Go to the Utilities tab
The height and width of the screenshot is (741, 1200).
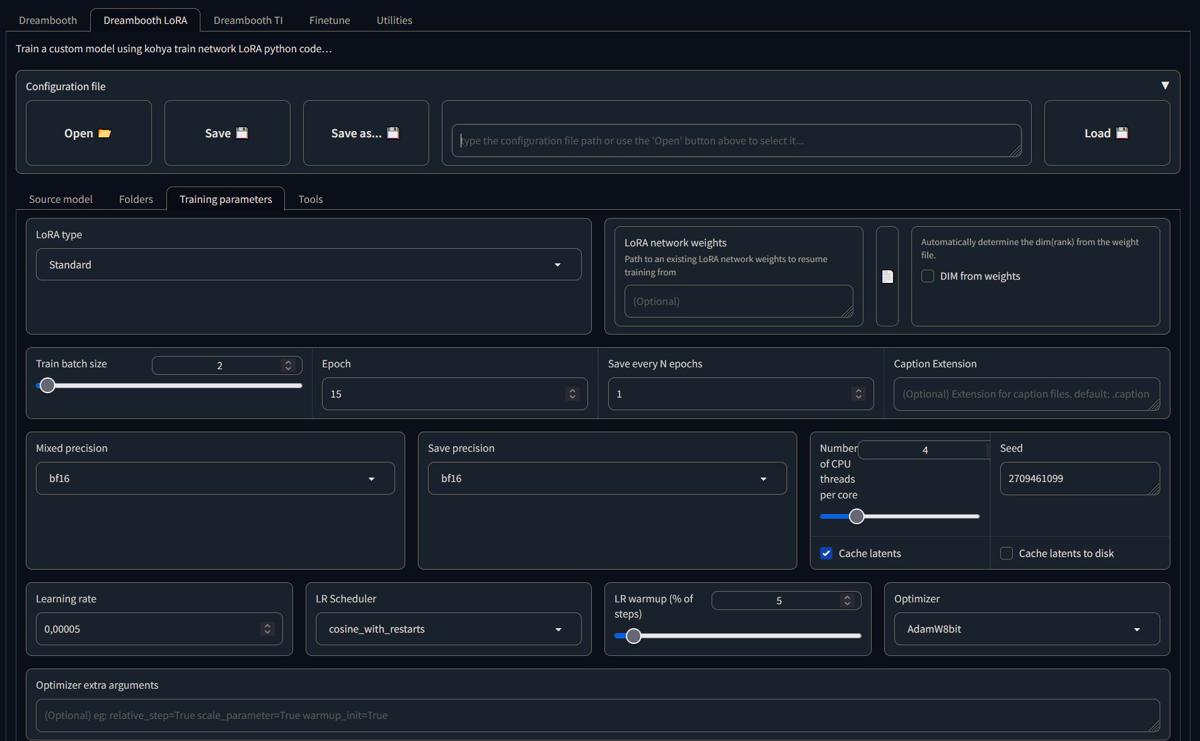click(394, 20)
